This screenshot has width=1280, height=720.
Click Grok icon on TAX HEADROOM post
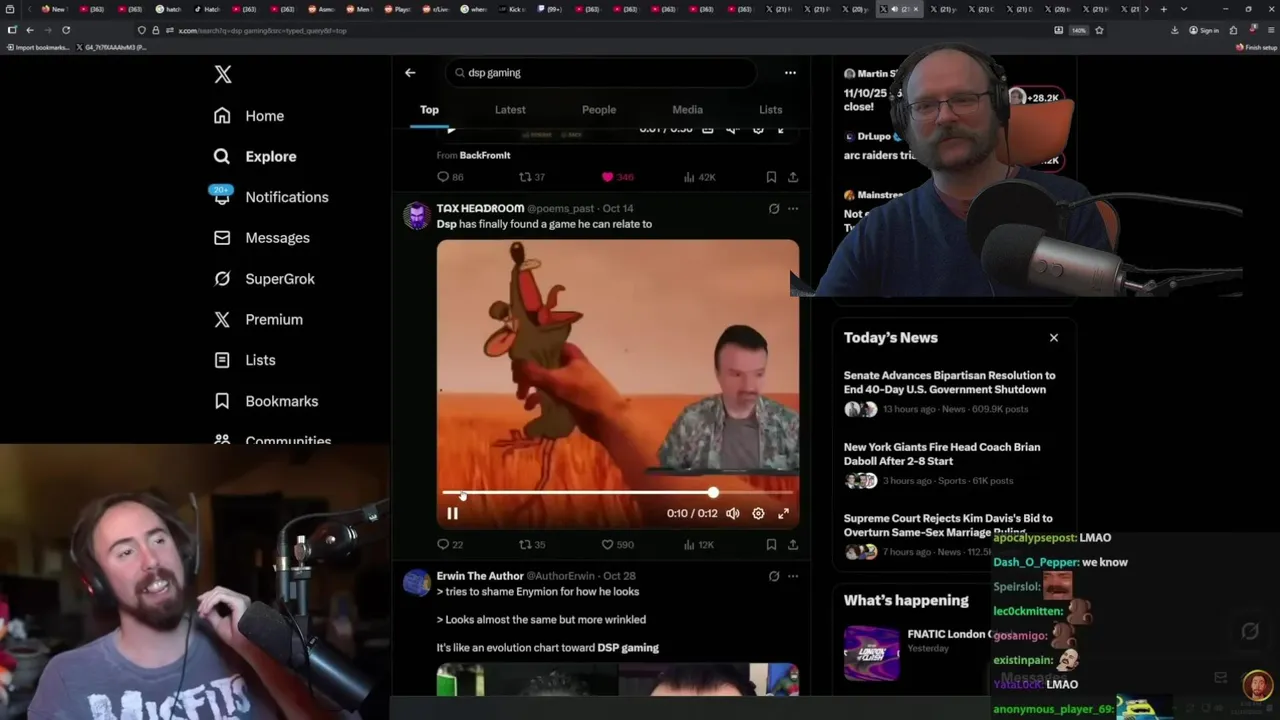click(774, 209)
